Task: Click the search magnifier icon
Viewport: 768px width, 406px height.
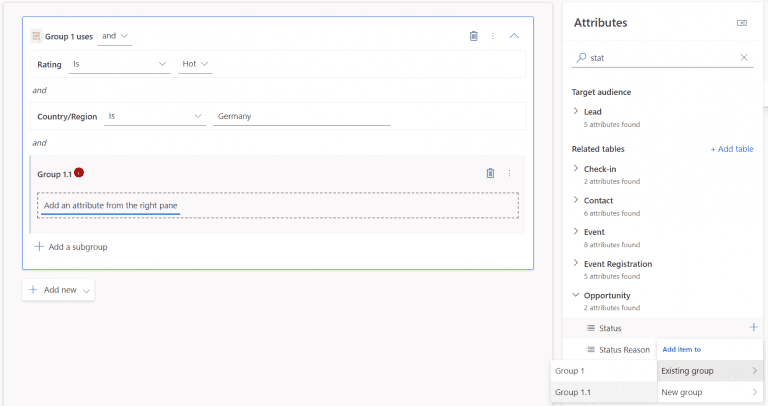Action: [581, 57]
